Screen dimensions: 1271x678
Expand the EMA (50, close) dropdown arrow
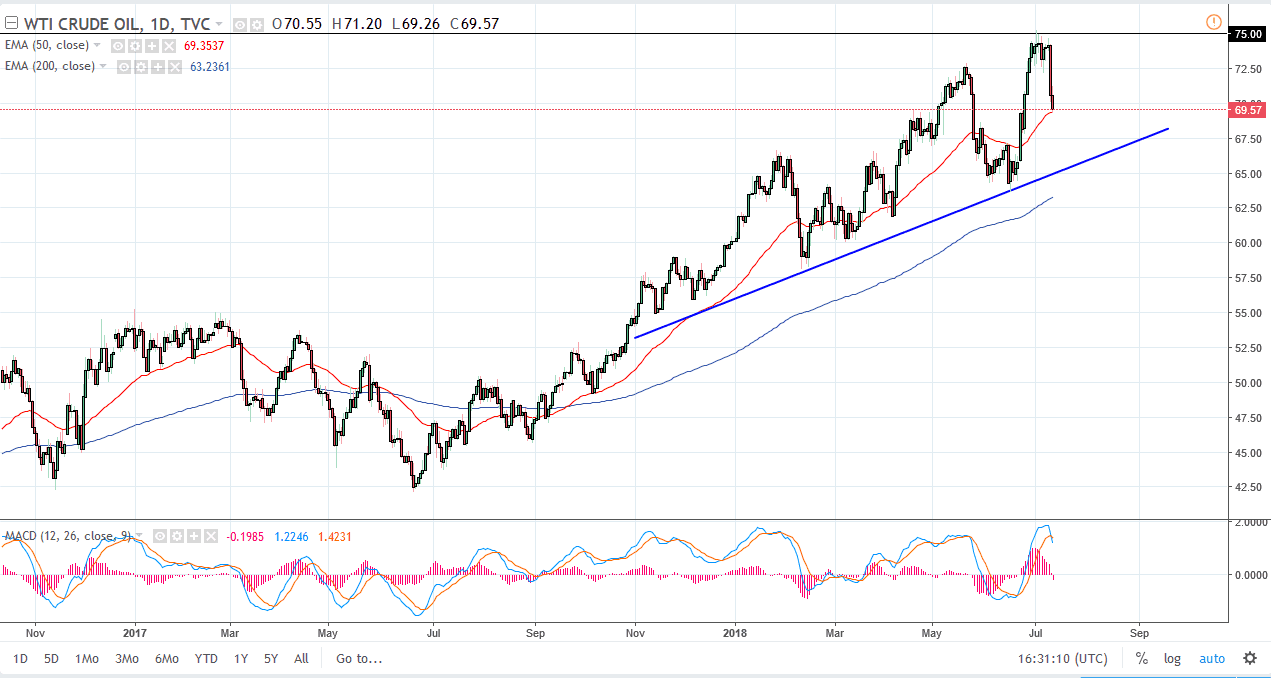tap(97, 45)
